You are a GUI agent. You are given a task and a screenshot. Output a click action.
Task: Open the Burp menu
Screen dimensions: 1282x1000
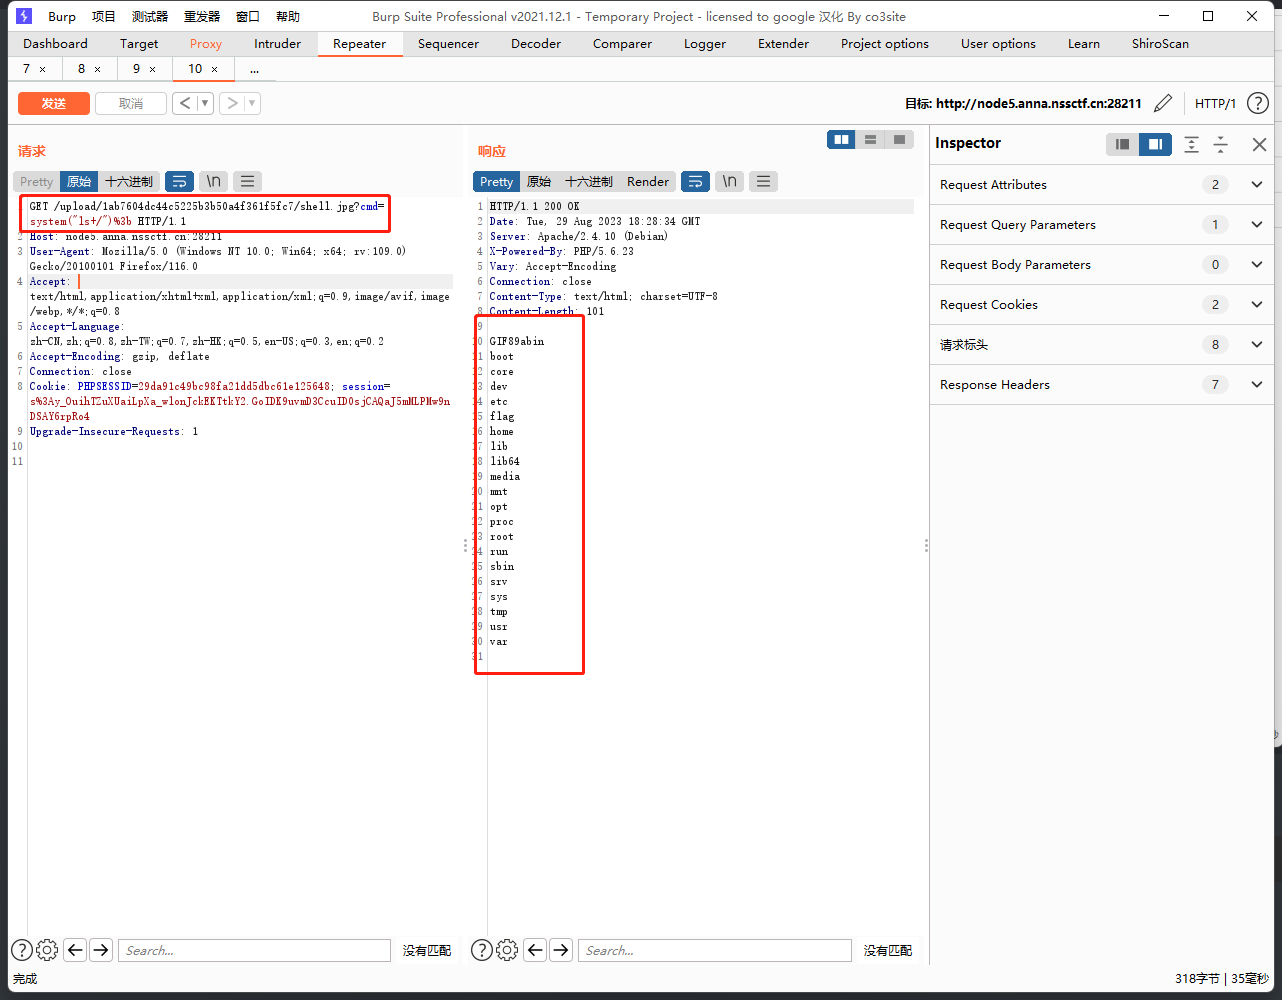[x=62, y=16]
